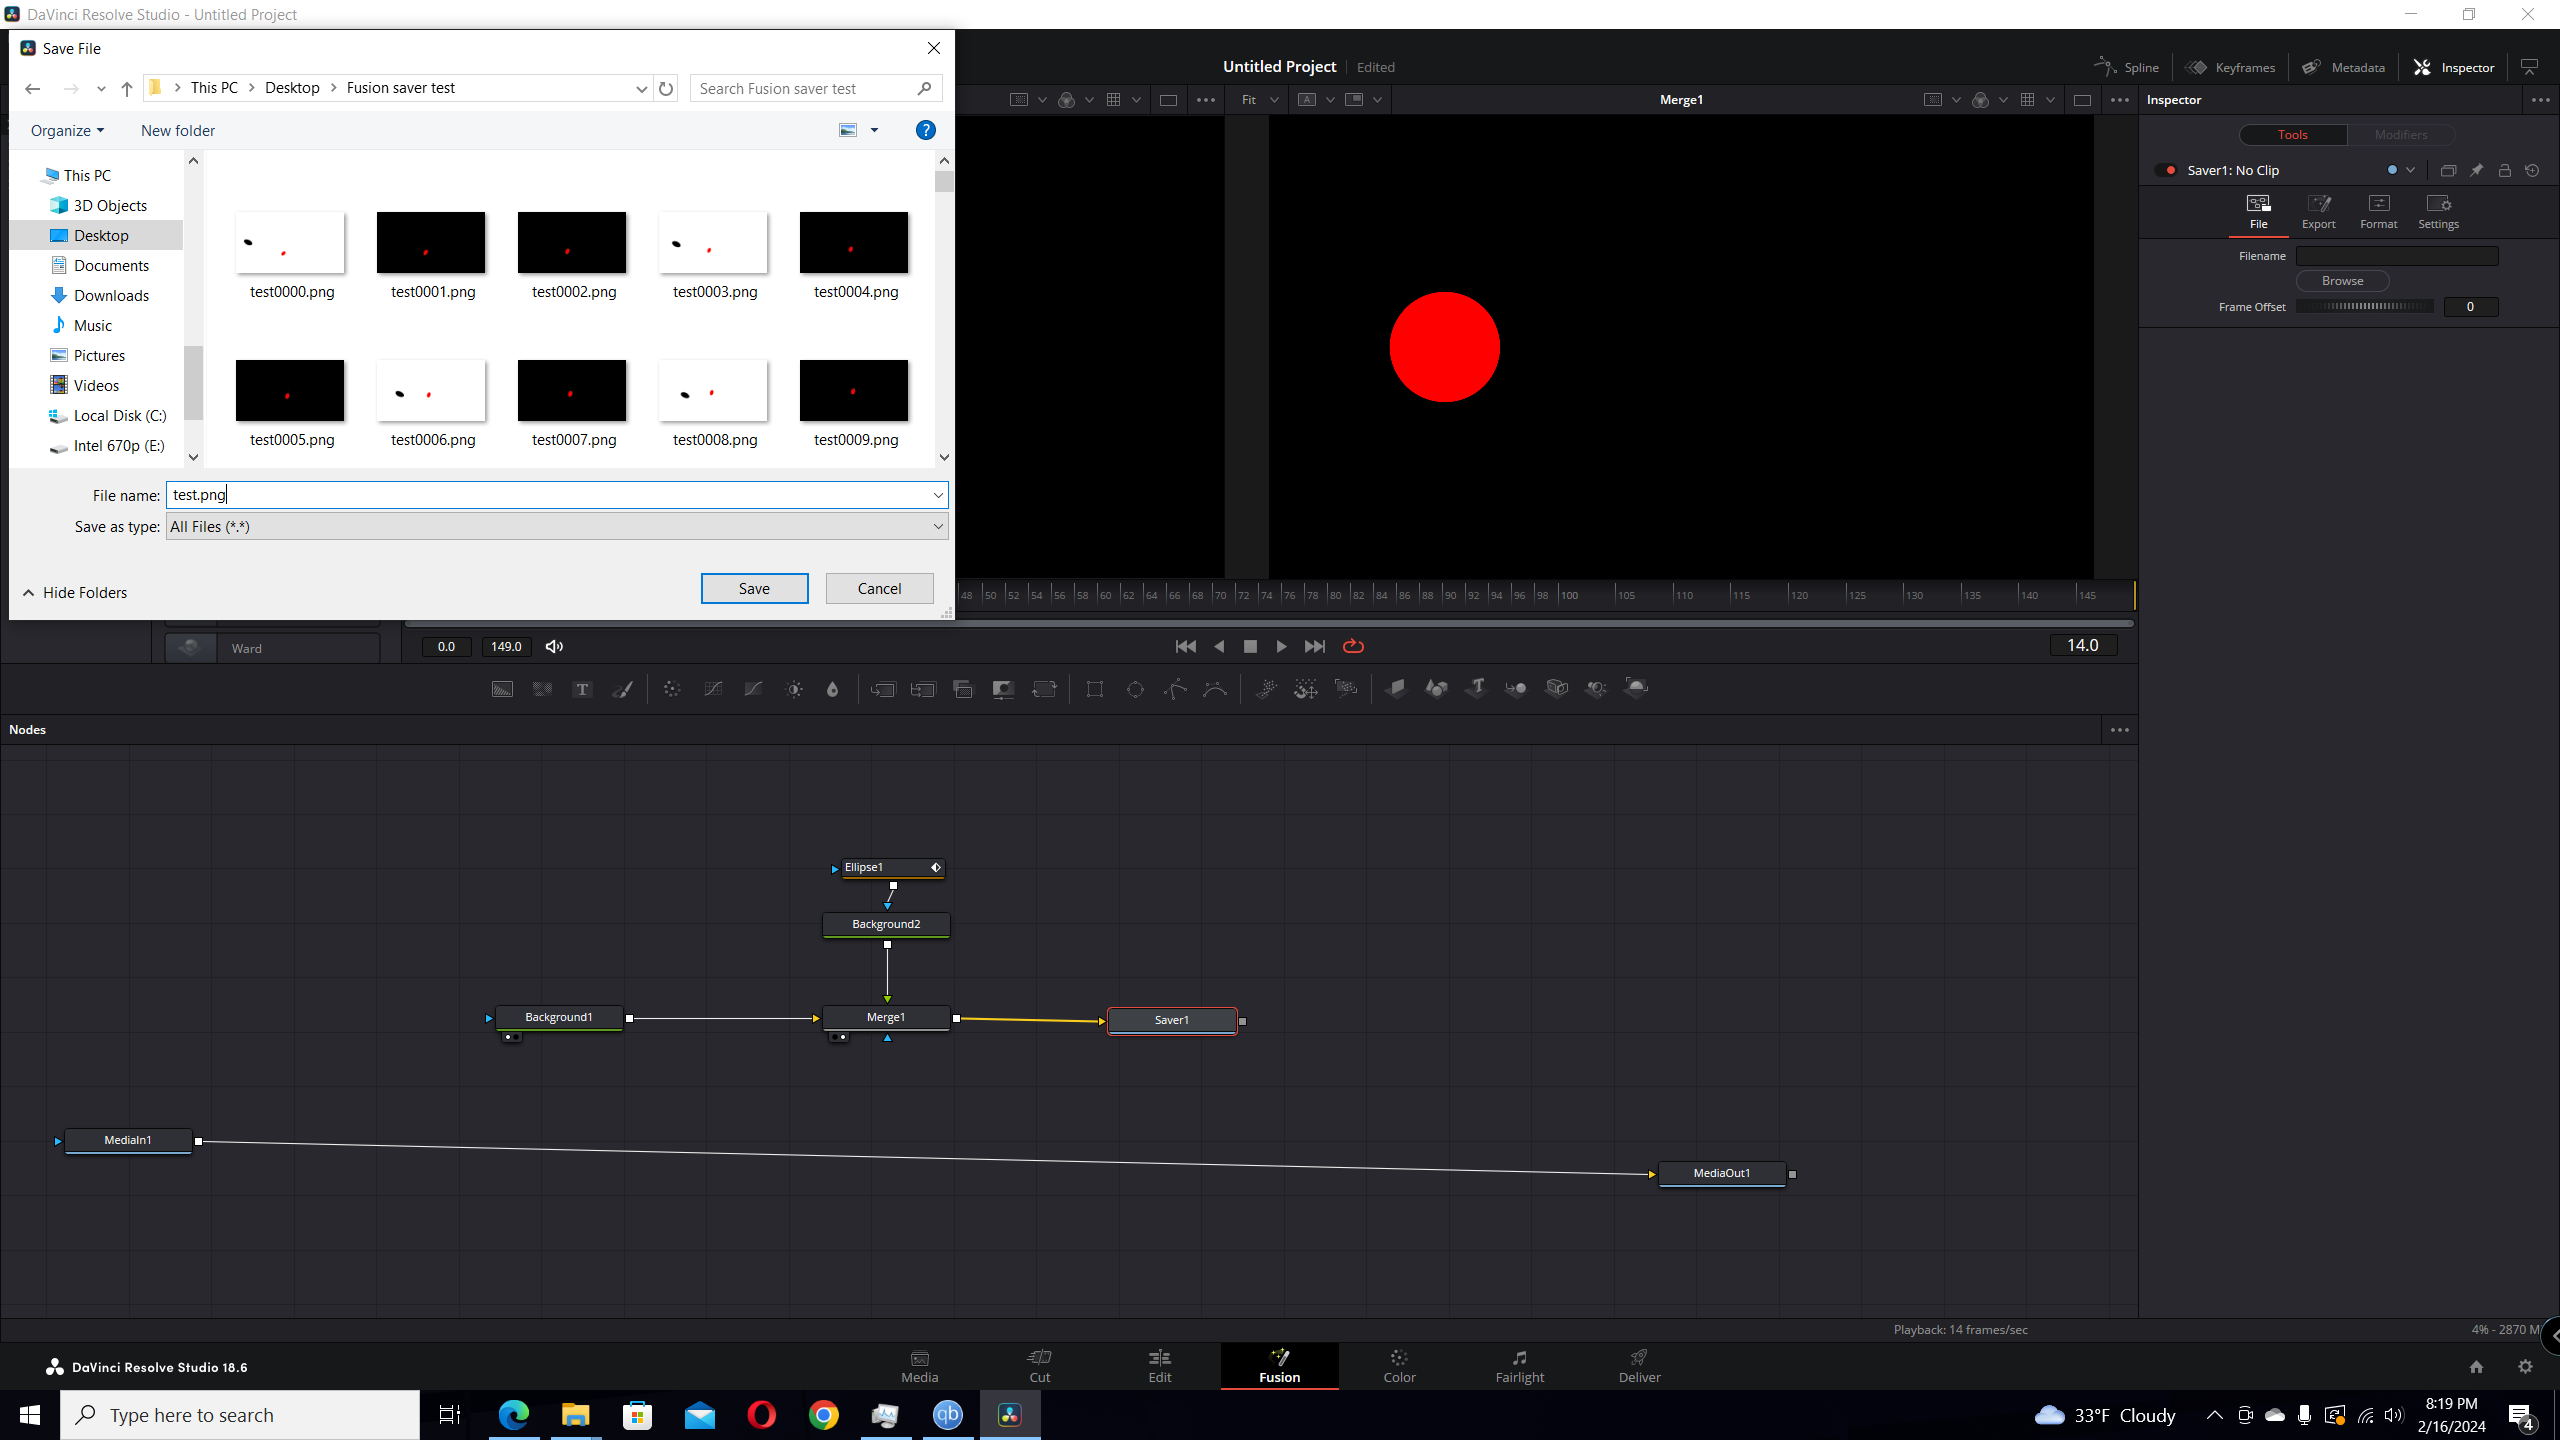Viewport: 2560px width, 1440px height.
Task: Refresh the Fusion saver test folder listing
Action: click(x=666, y=88)
